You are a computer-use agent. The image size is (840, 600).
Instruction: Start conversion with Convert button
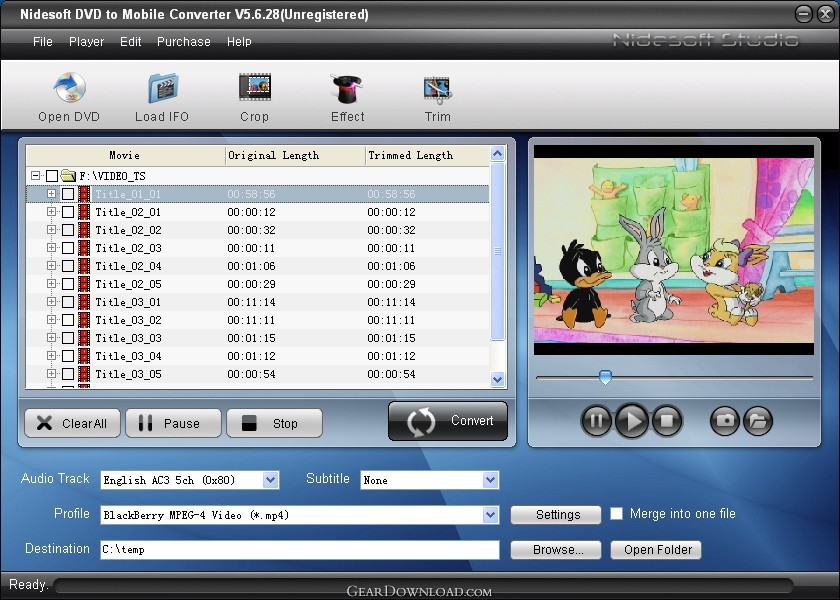pos(448,421)
